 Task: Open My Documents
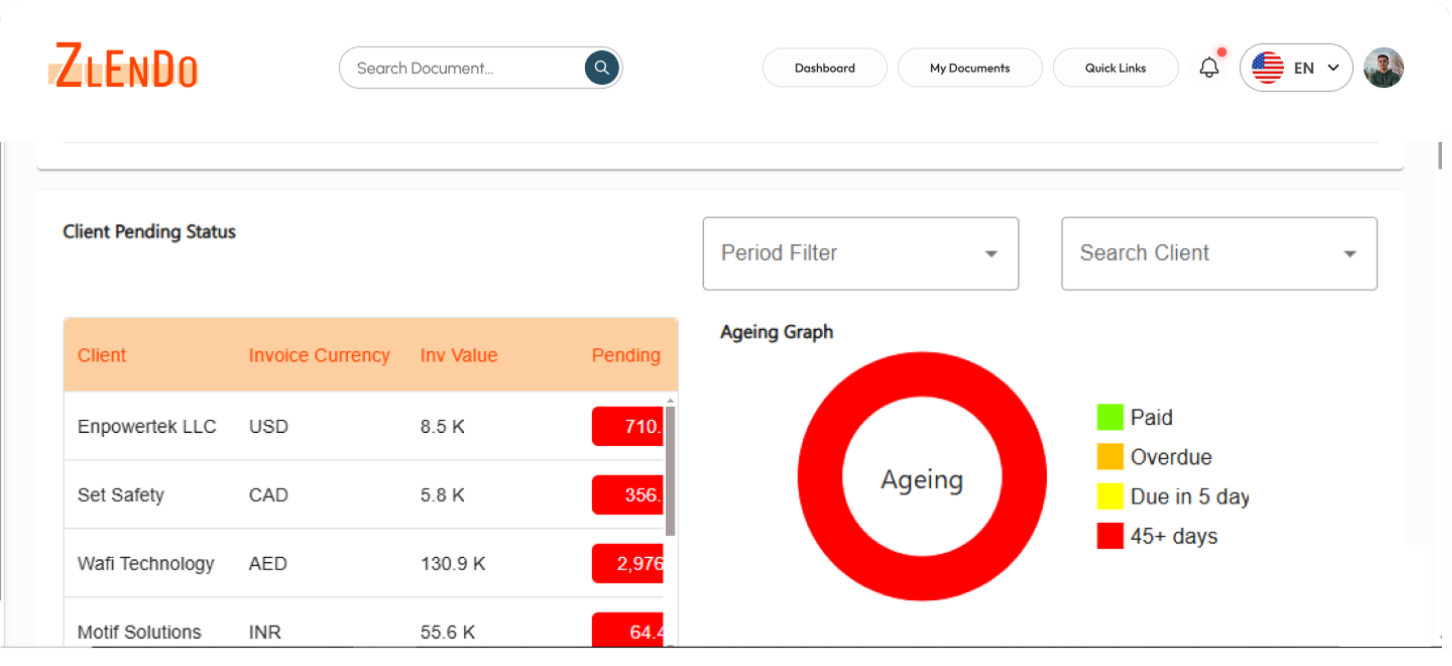pyautogui.click(x=970, y=68)
